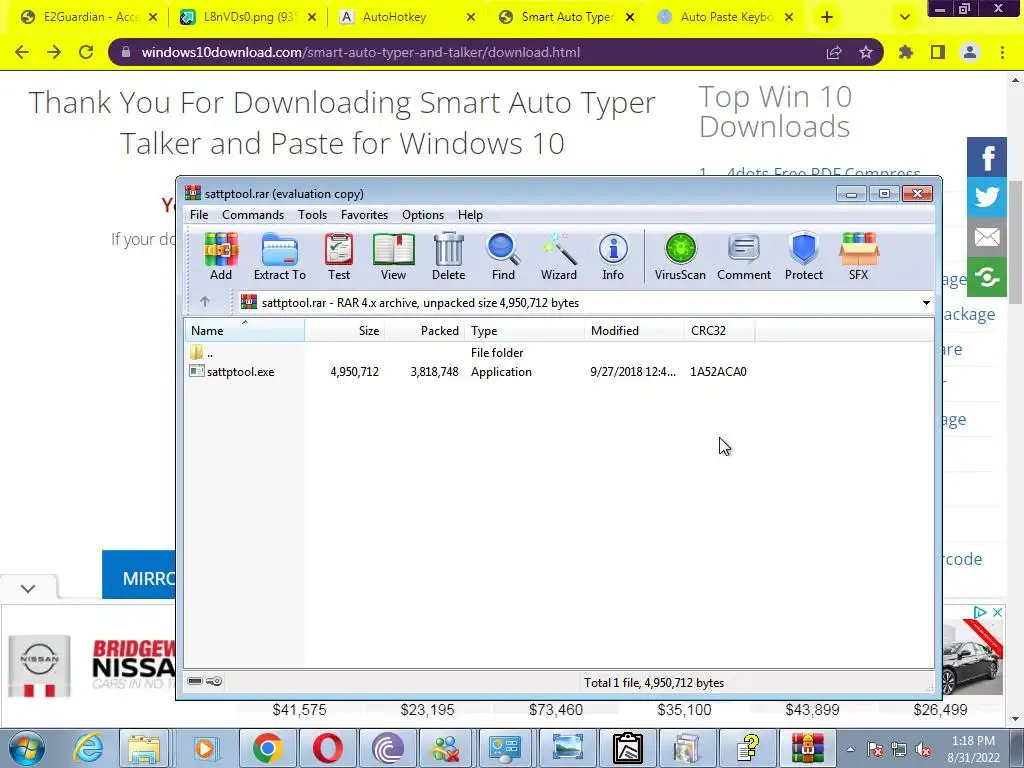Click the CRC value 1A52ACA0
This screenshot has width=1024, height=768.
(x=718, y=372)
